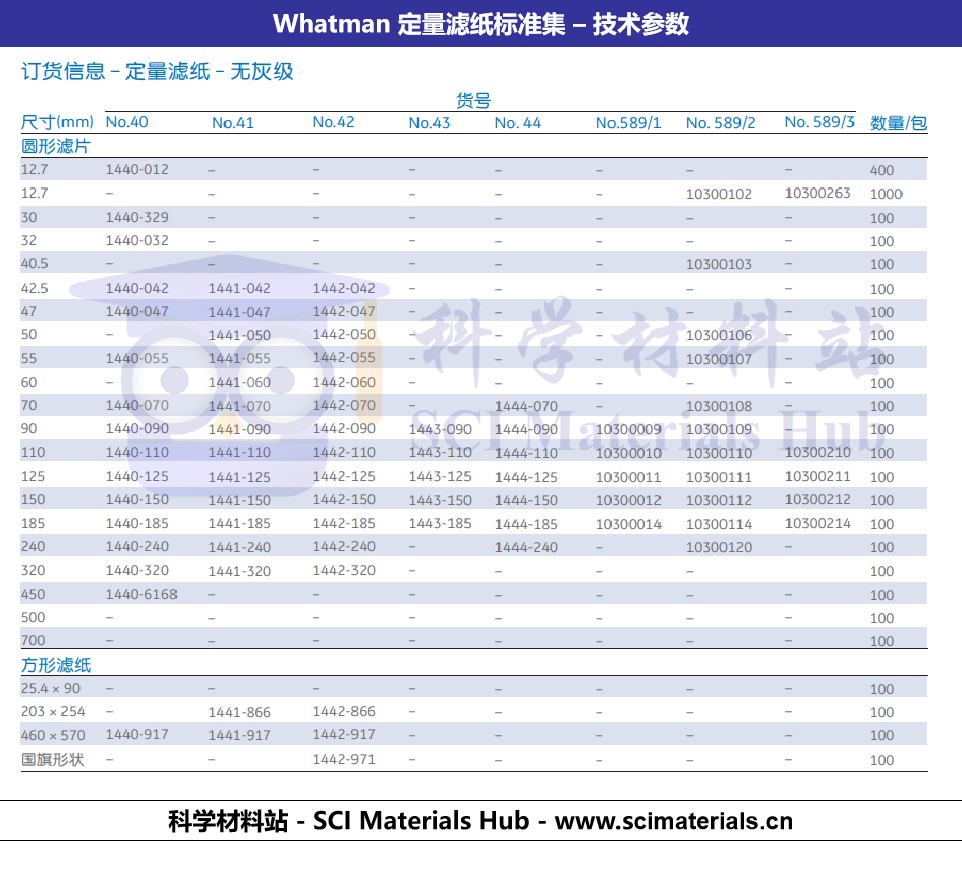This screenshot has width=962, height=880.
Task: Select part number 1440-012
Action: tap(137, 169)
